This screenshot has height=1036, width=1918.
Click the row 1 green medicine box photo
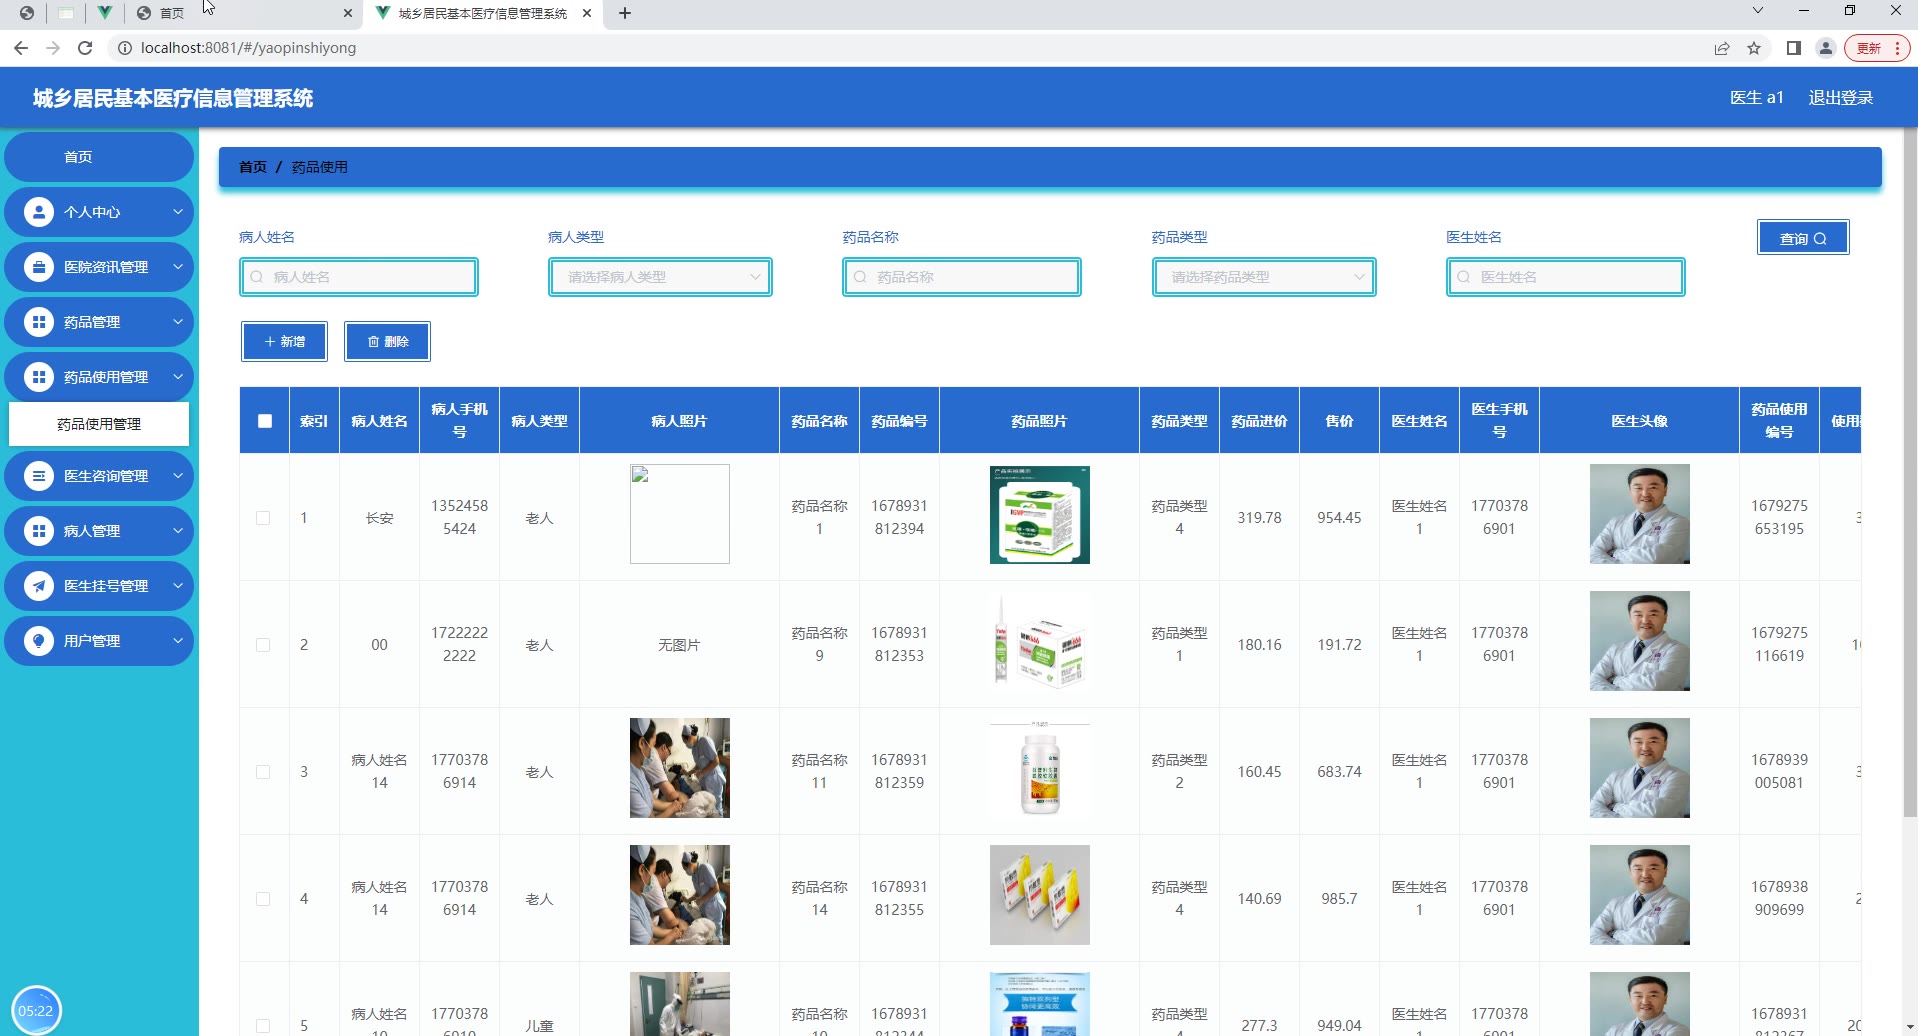point(1040,515)
